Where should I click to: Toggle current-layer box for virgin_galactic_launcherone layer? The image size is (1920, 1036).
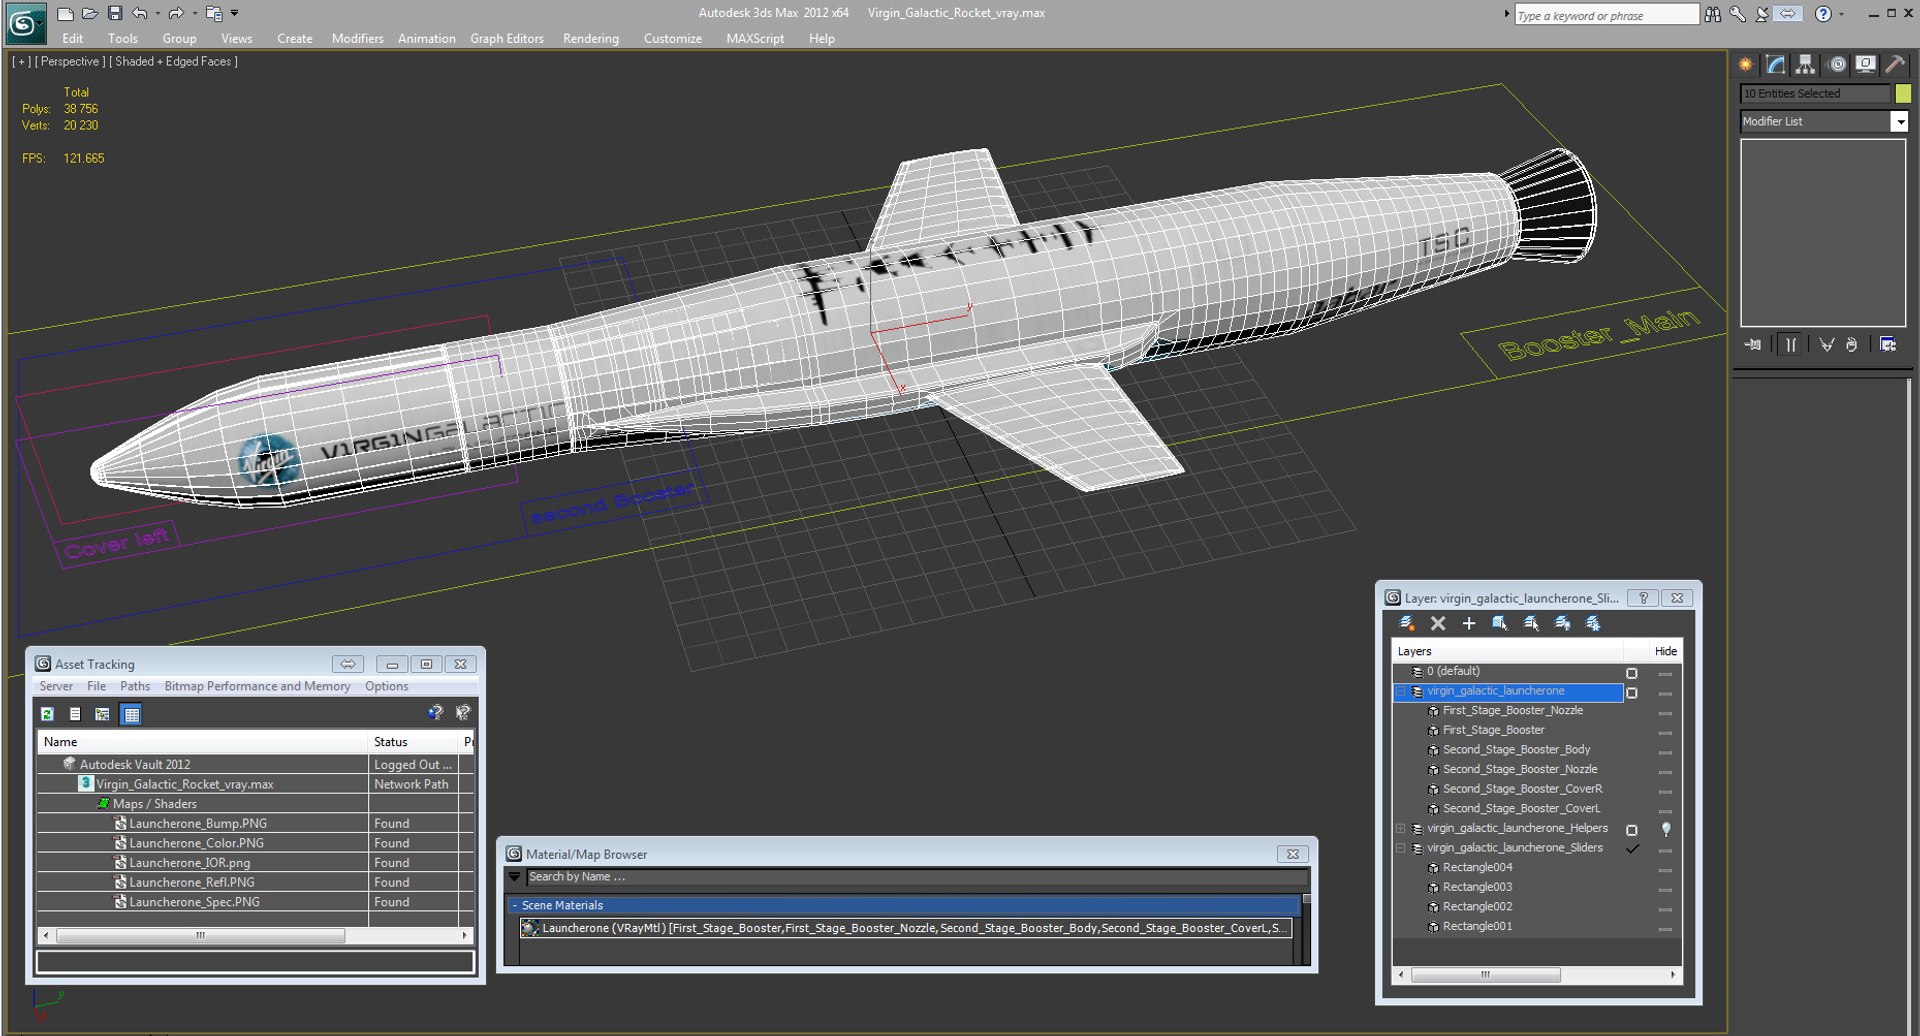(x=1632, y=692)
